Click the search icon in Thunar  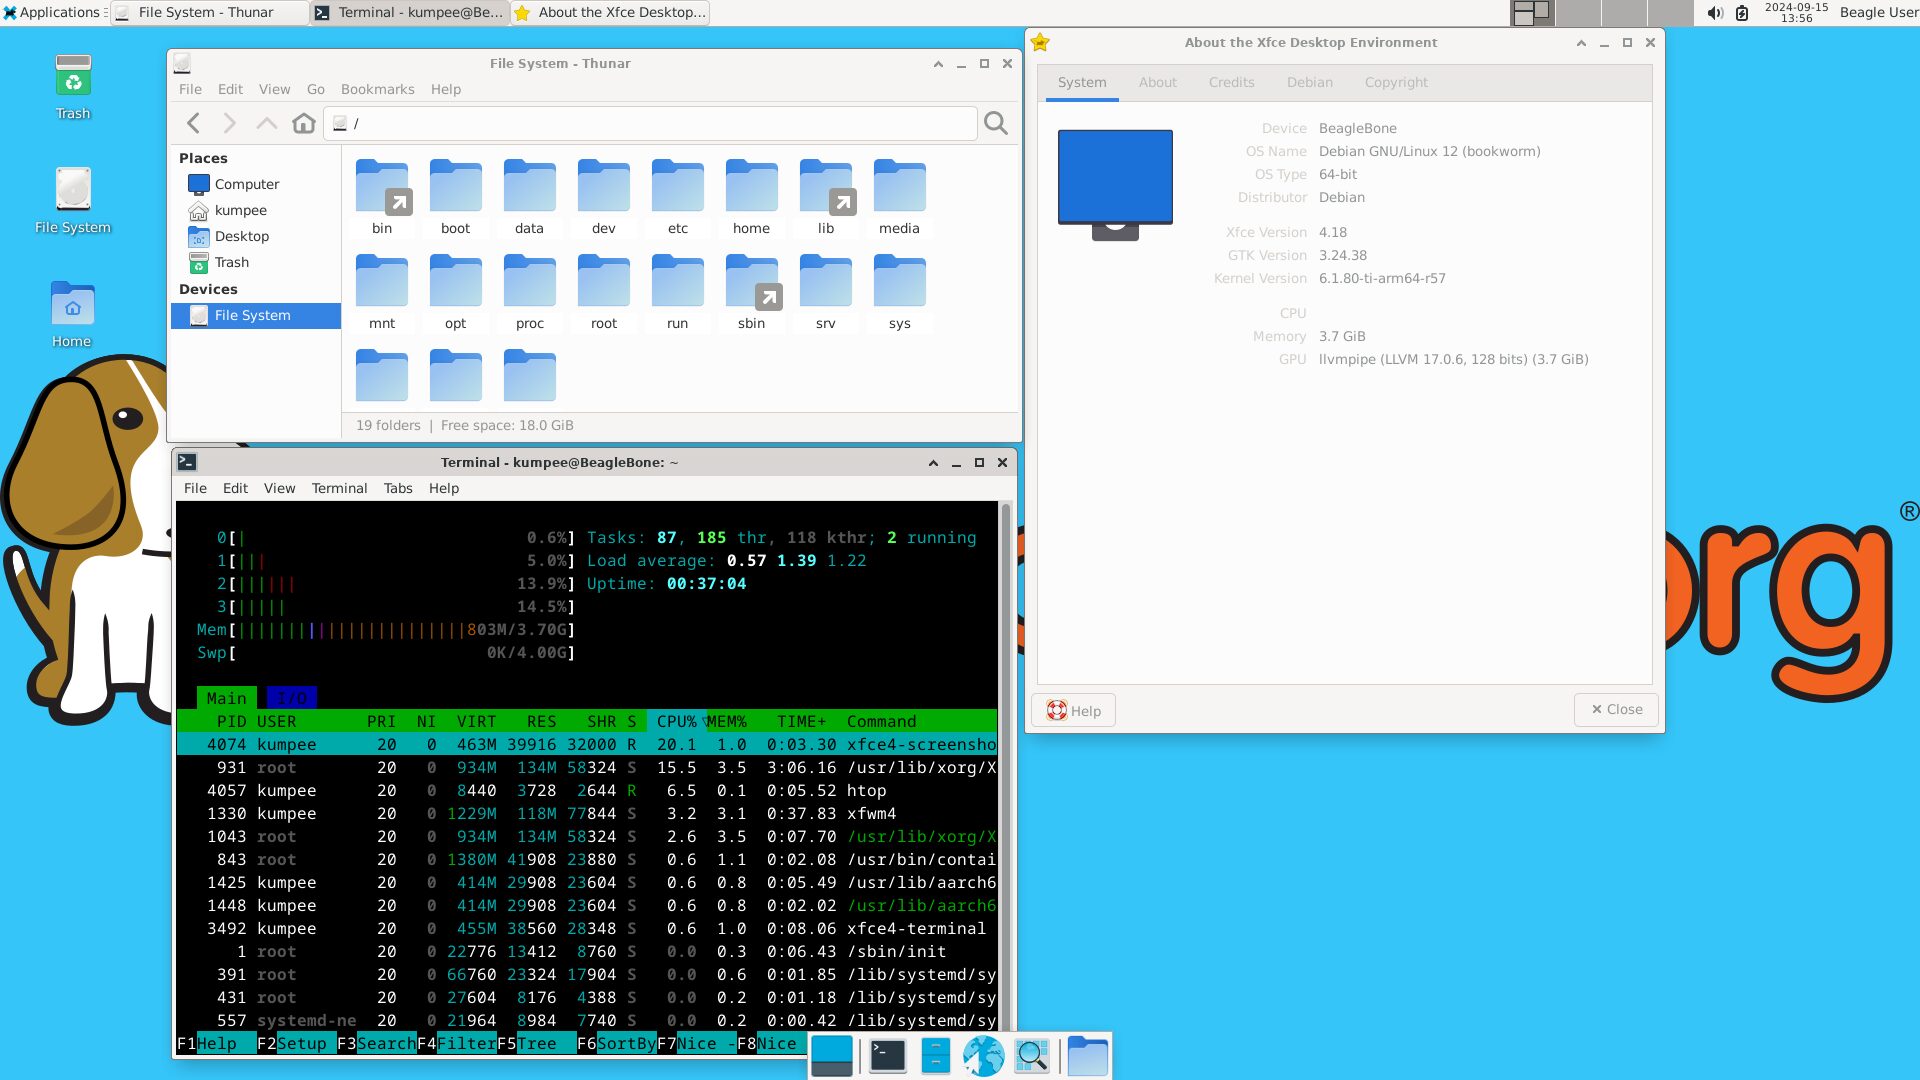pos(996,123)
